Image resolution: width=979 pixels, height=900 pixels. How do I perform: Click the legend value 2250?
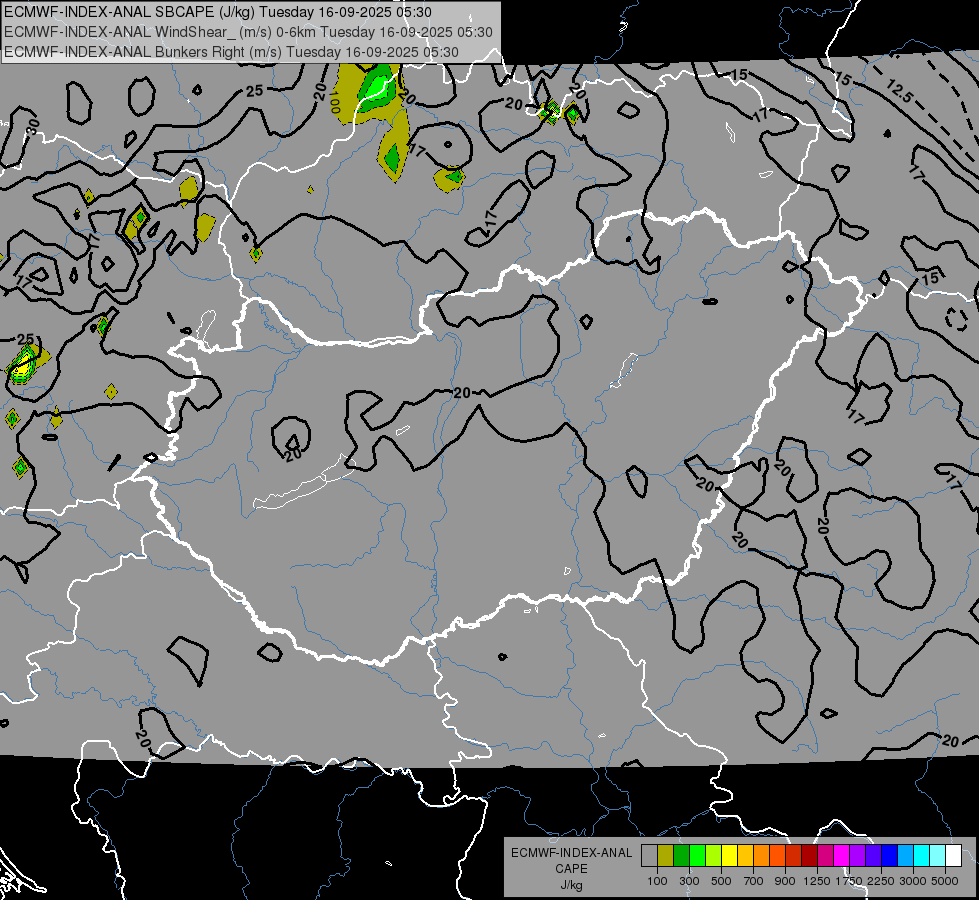coord(881,881)
